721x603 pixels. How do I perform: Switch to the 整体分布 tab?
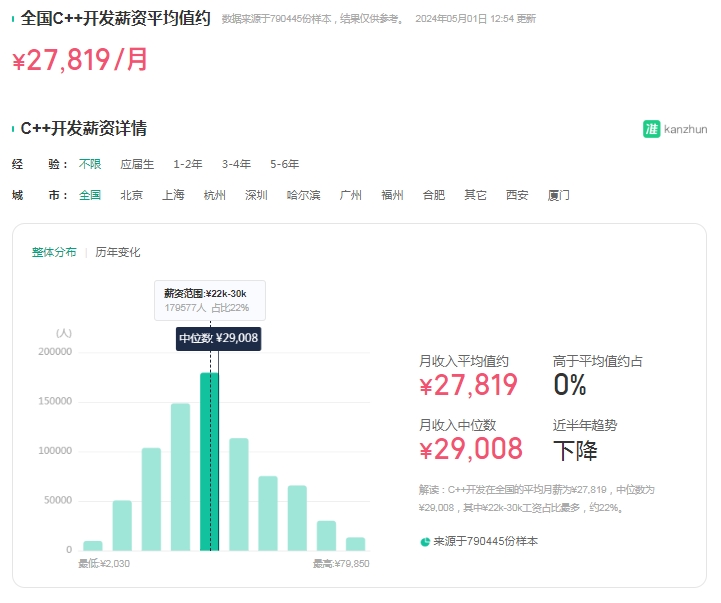coord(54,252)
